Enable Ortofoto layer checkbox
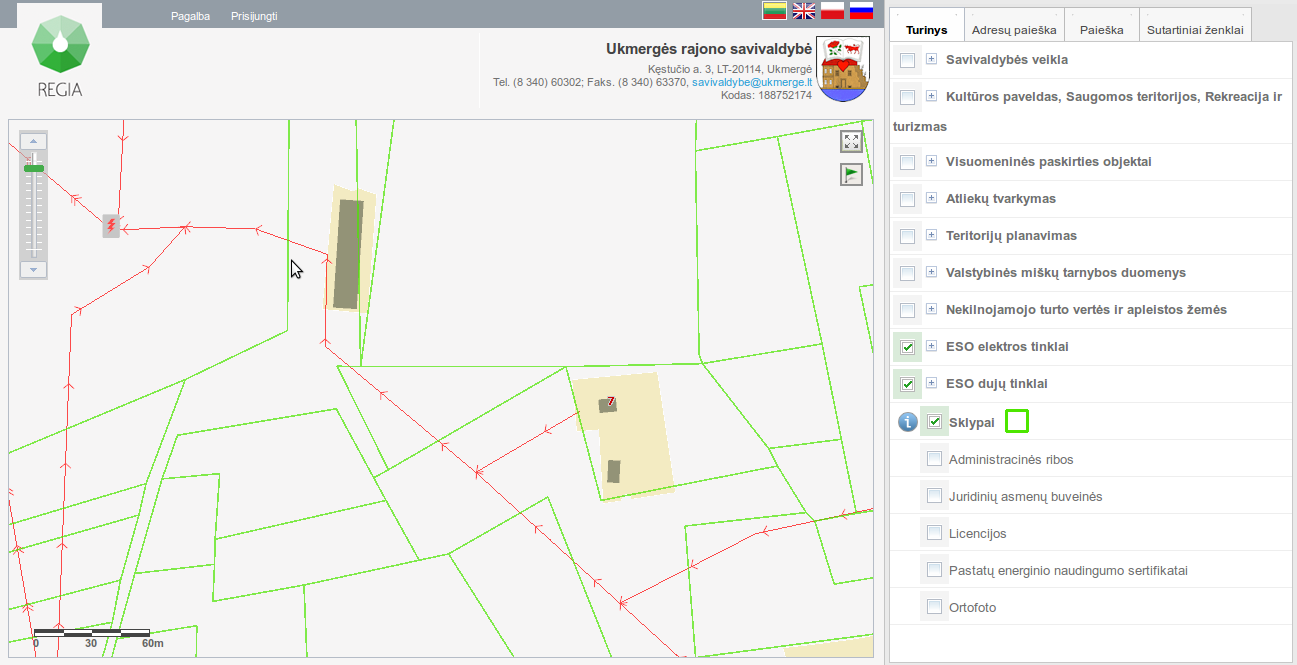Viewport: 1297px width, 665px height. 934,607
